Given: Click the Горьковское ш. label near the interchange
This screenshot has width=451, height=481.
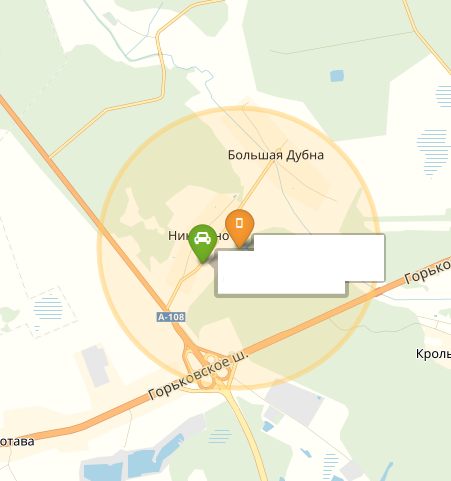Looking at the screenshot, I should 198,375.
